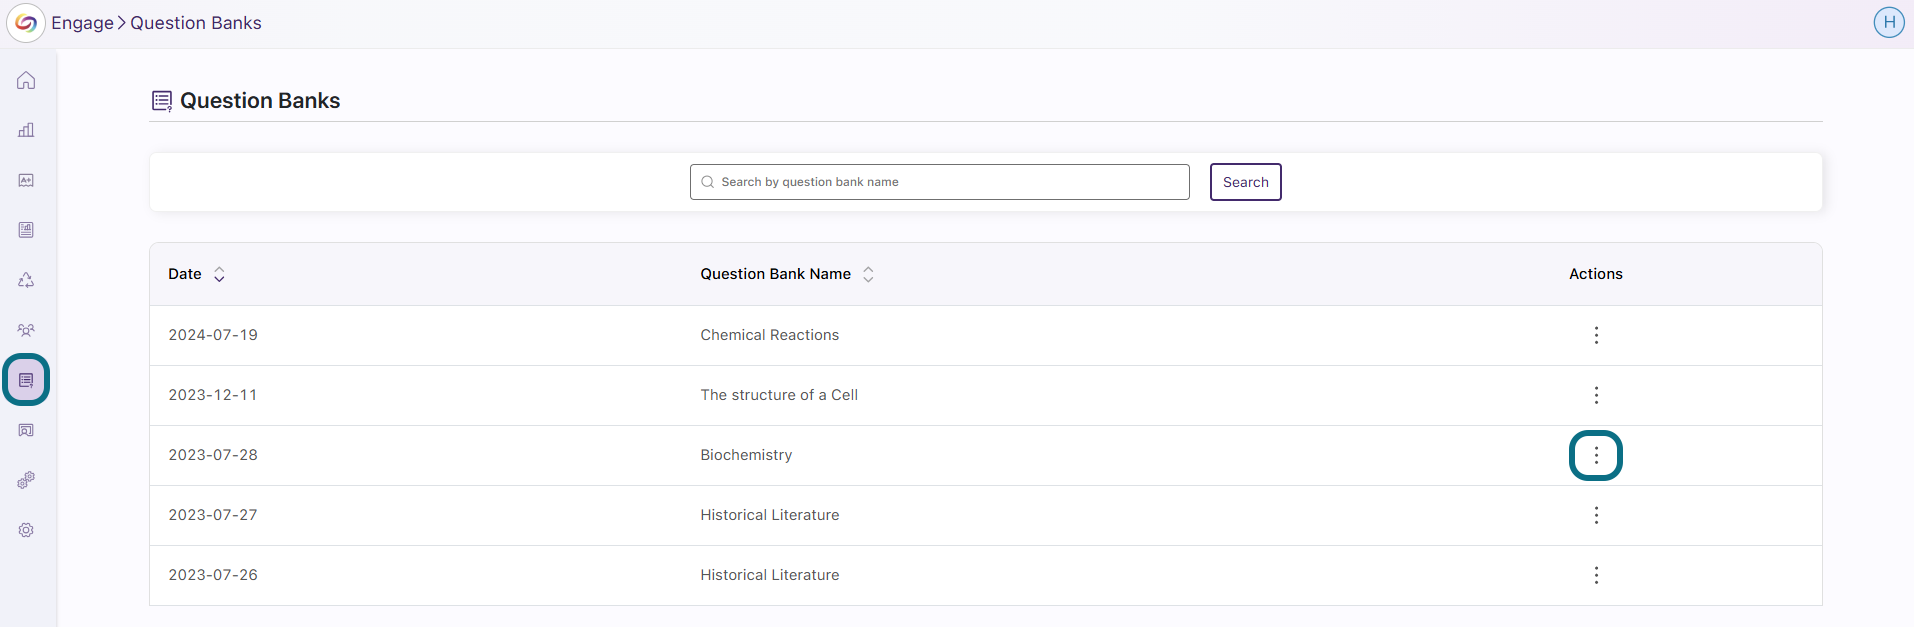Select the Question Banks sidebar icon
This screenshot has height=627, width=1914.
pos(26,380)
